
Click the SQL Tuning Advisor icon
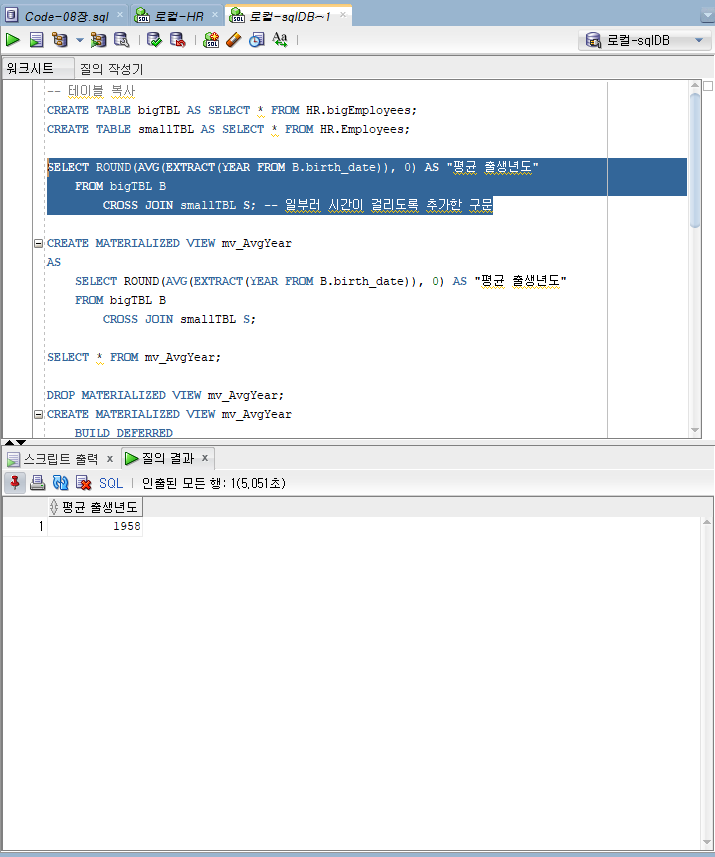click(x=121, y=39)
